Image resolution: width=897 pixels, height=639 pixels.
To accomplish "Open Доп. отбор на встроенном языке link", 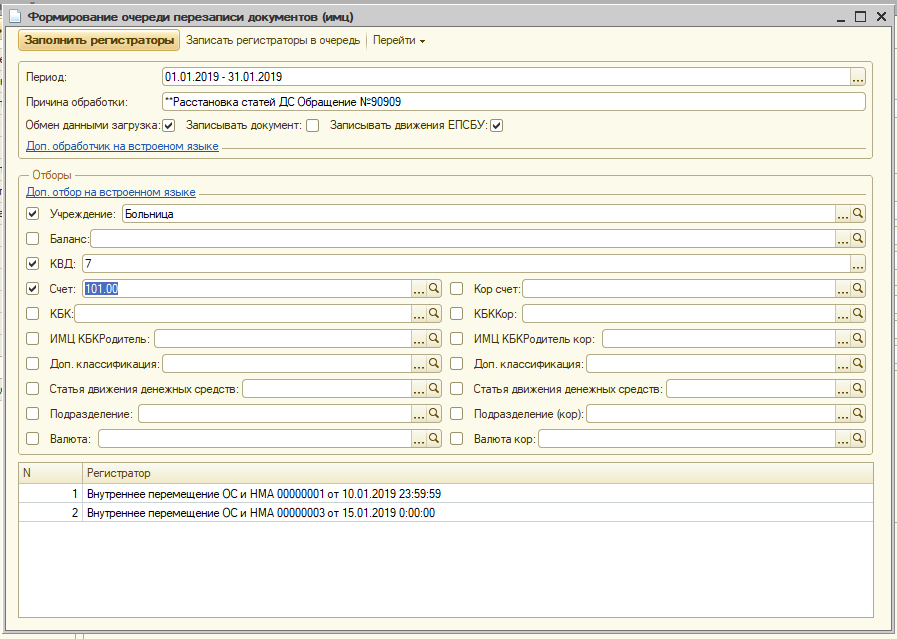I will [111, 192].
